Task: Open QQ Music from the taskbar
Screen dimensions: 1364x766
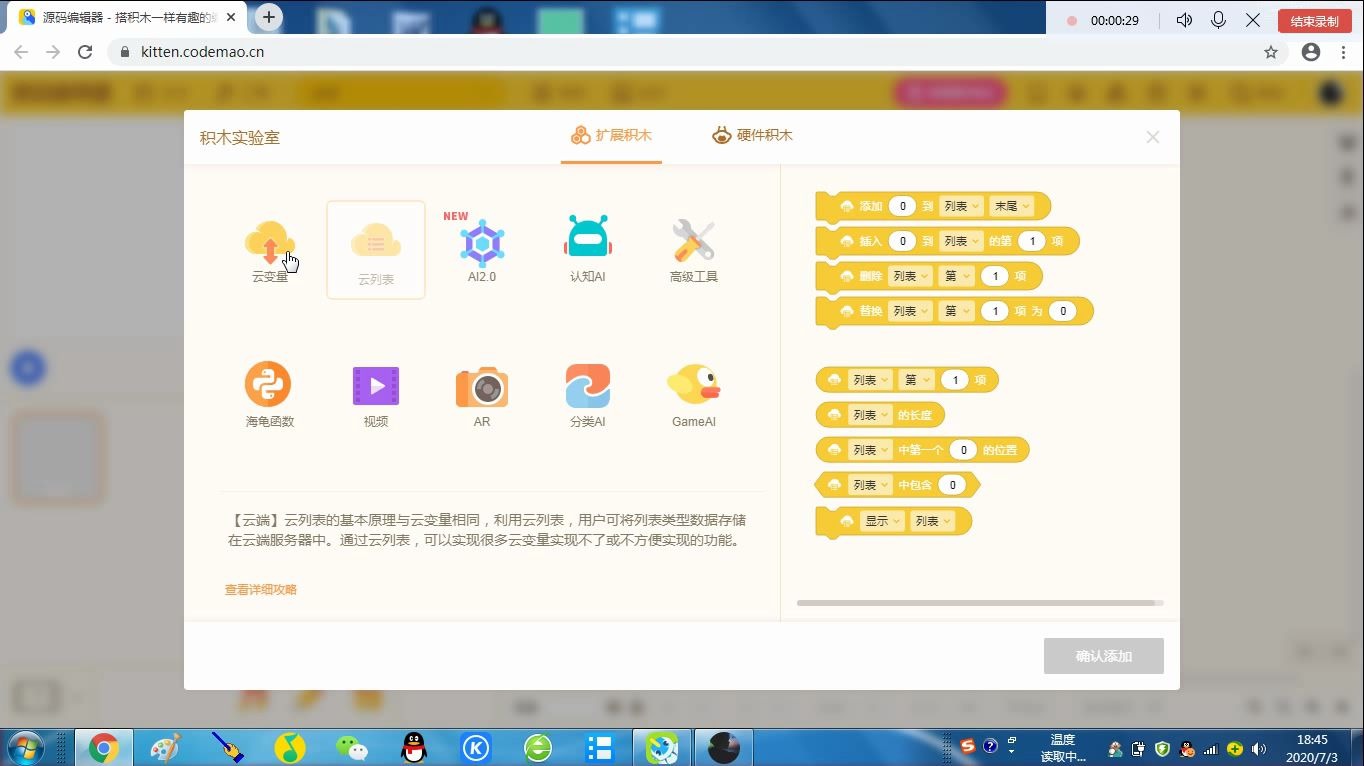Action: pyautogui.click(x=289, y=748)
